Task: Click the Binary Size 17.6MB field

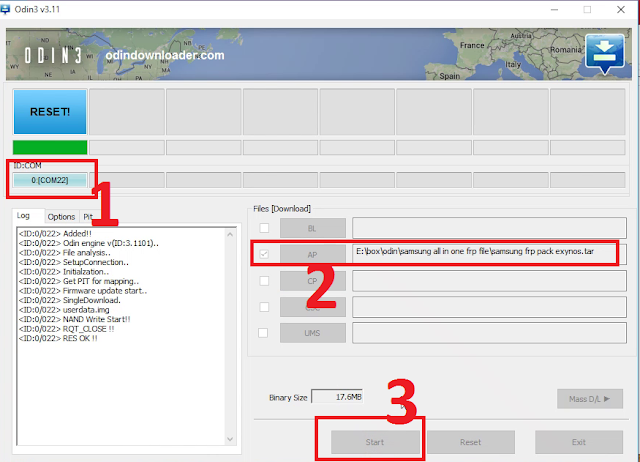Action: (x=337, y=397)
